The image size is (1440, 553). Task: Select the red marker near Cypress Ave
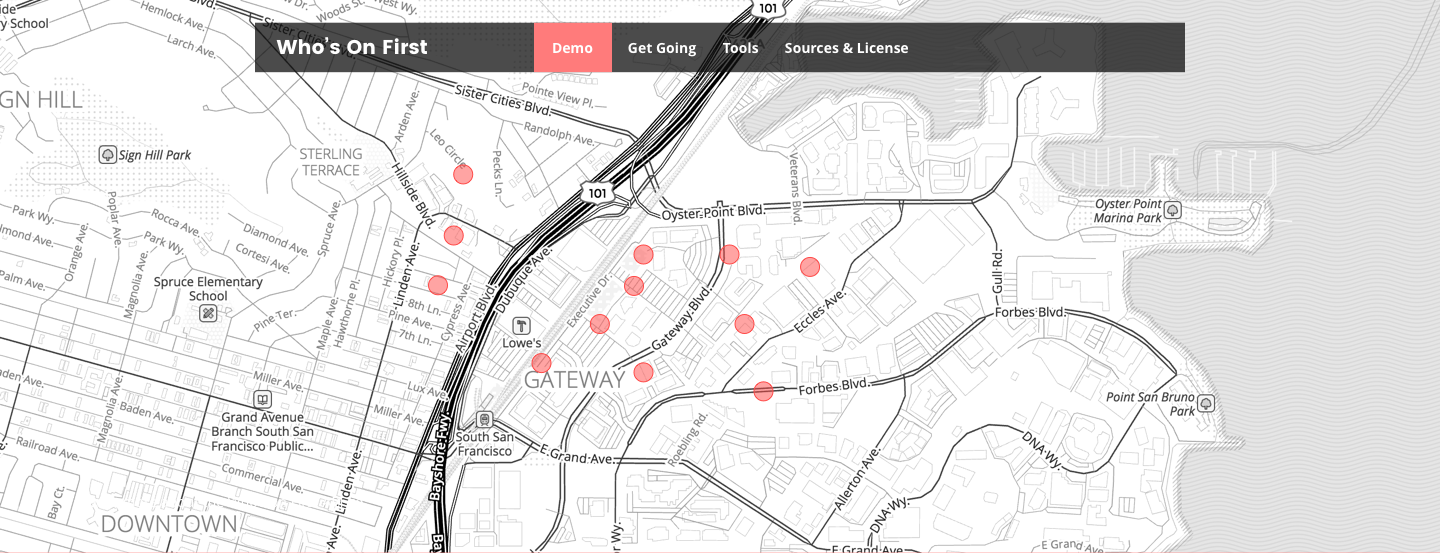point(438,285)
